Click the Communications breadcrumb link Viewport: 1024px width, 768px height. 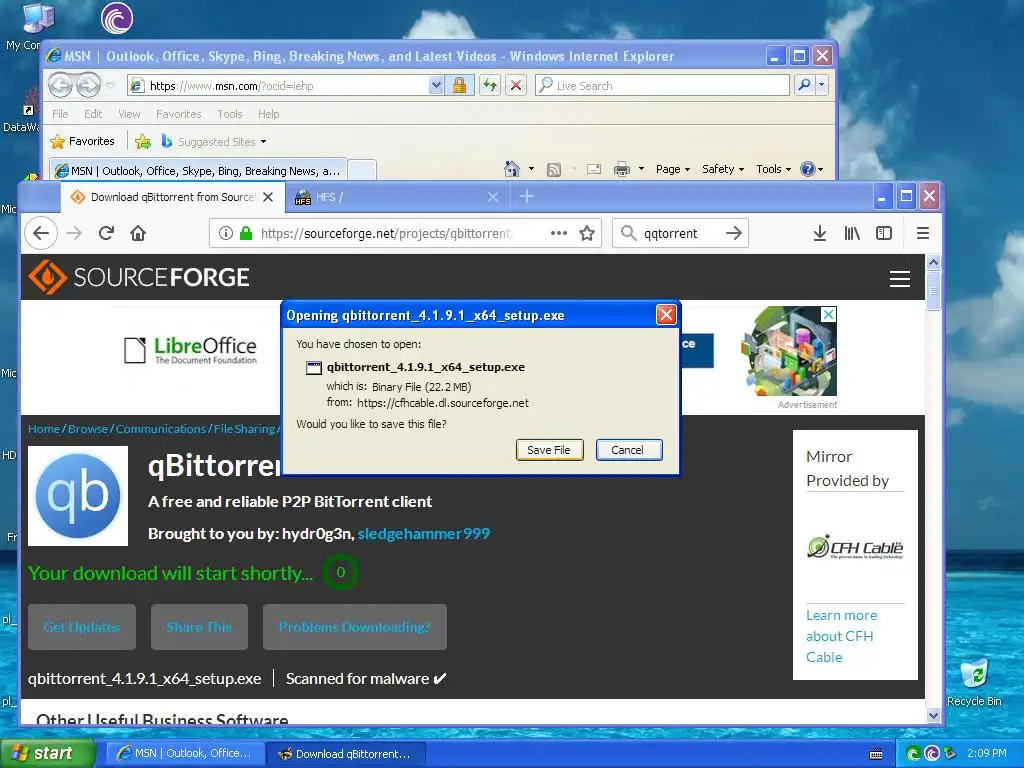161,429
